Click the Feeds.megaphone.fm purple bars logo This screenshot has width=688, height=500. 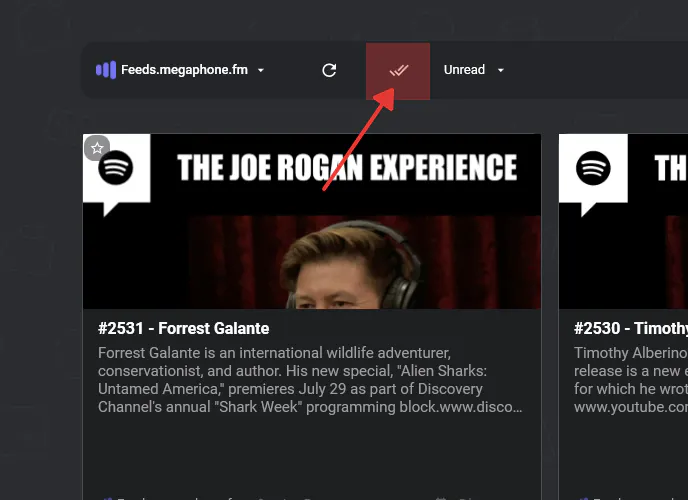pos(106,70)
